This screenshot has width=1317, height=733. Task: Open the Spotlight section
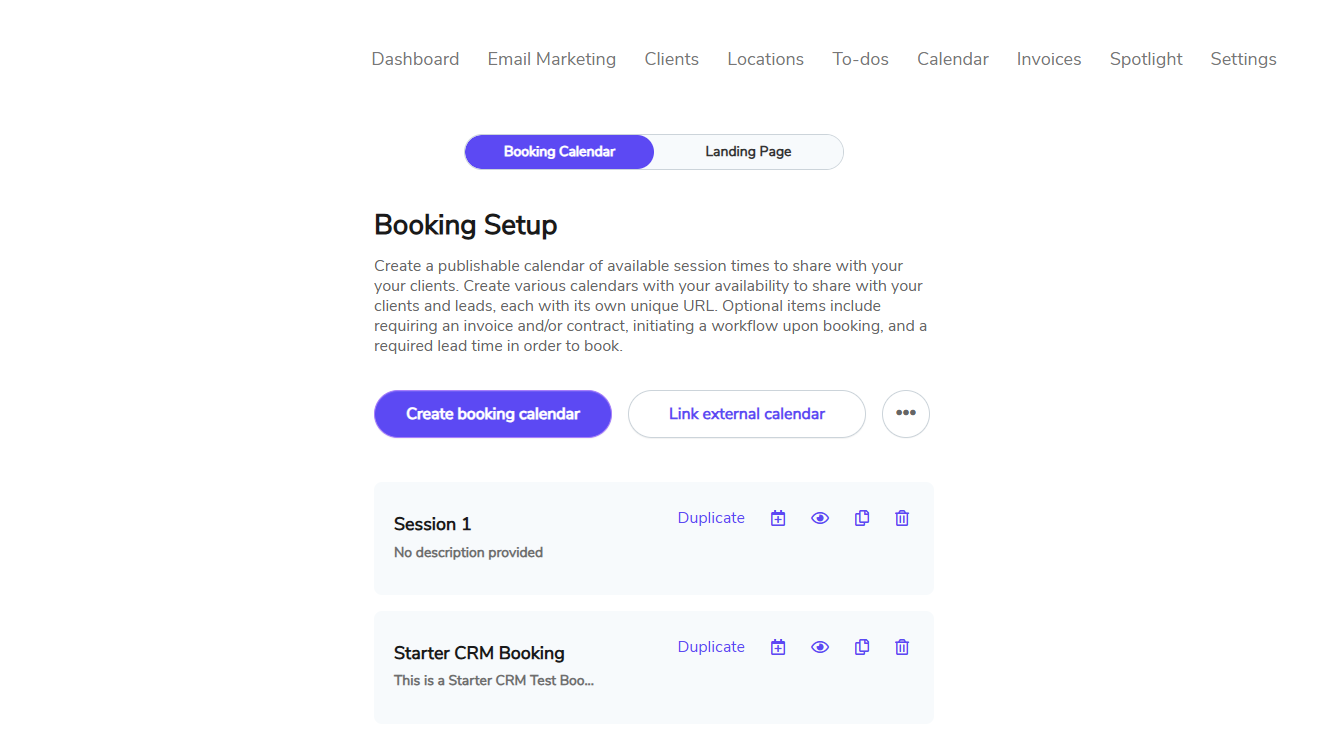click(1146, 59)
